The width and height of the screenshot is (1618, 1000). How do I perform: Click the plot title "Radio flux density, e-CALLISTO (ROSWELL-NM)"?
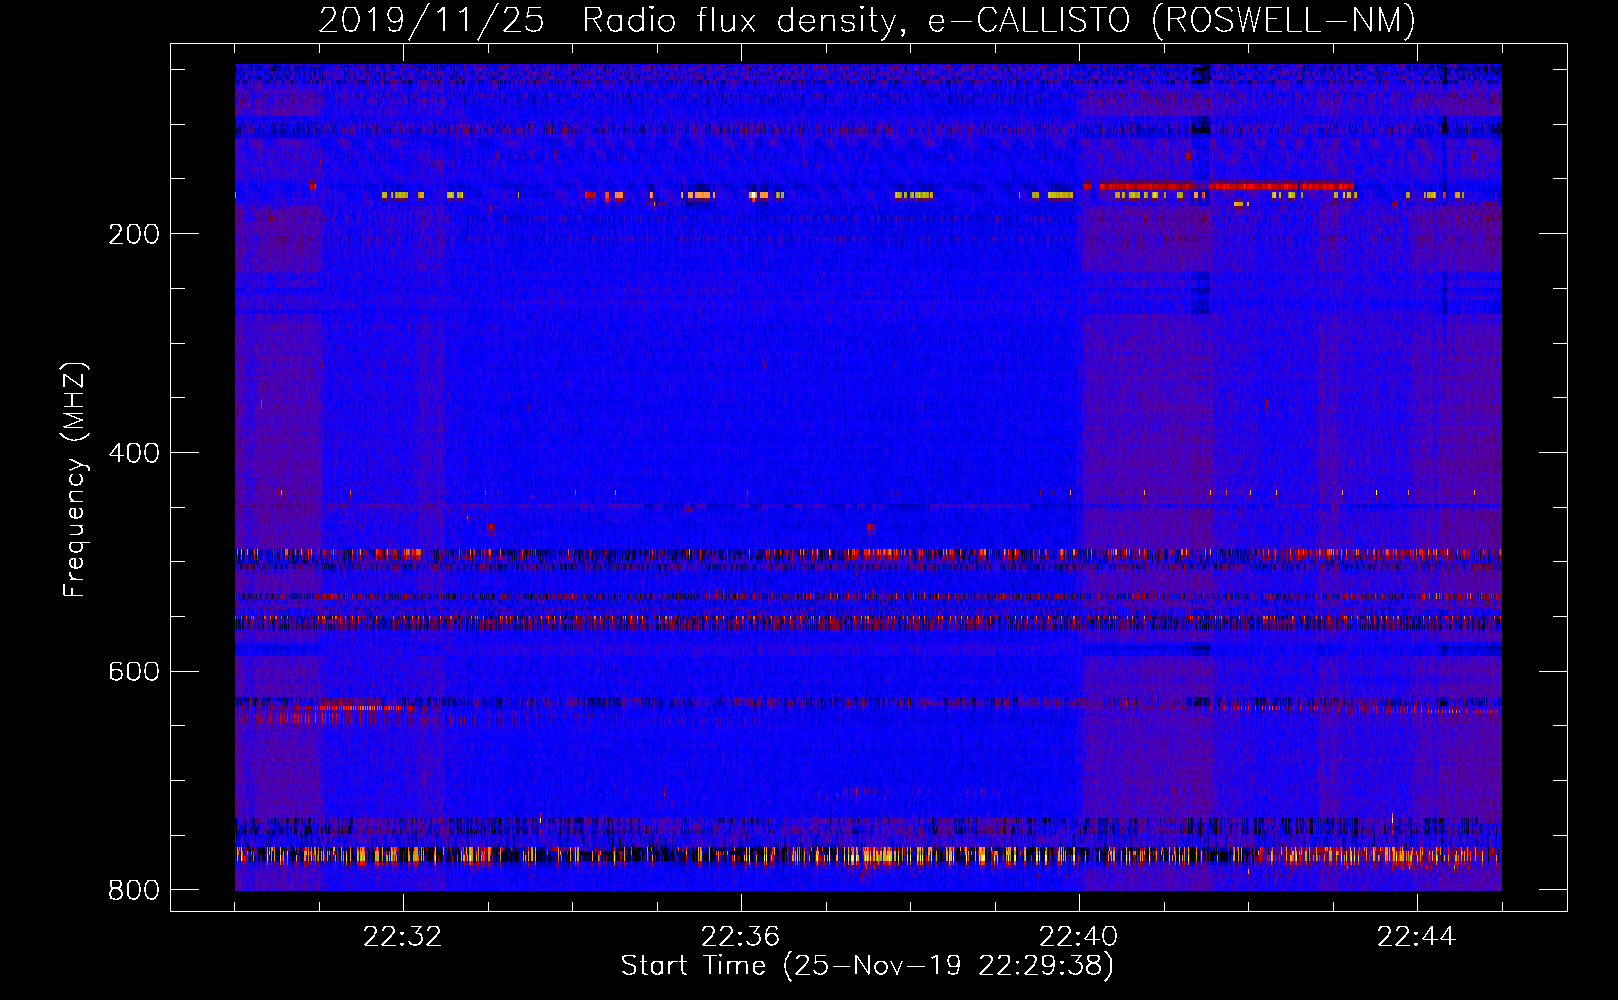point(999,20)
